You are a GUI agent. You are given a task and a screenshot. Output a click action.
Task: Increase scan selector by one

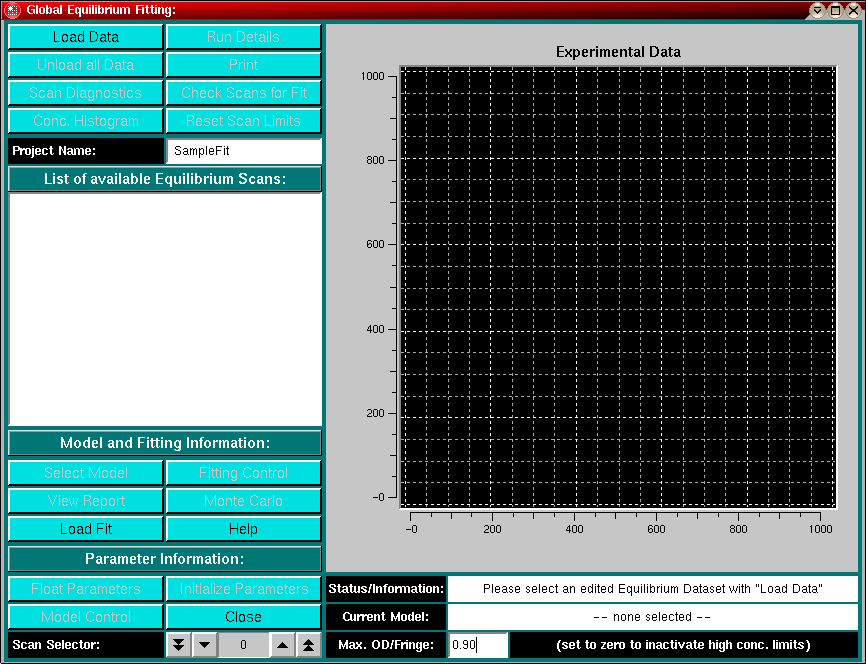(282, 645)
